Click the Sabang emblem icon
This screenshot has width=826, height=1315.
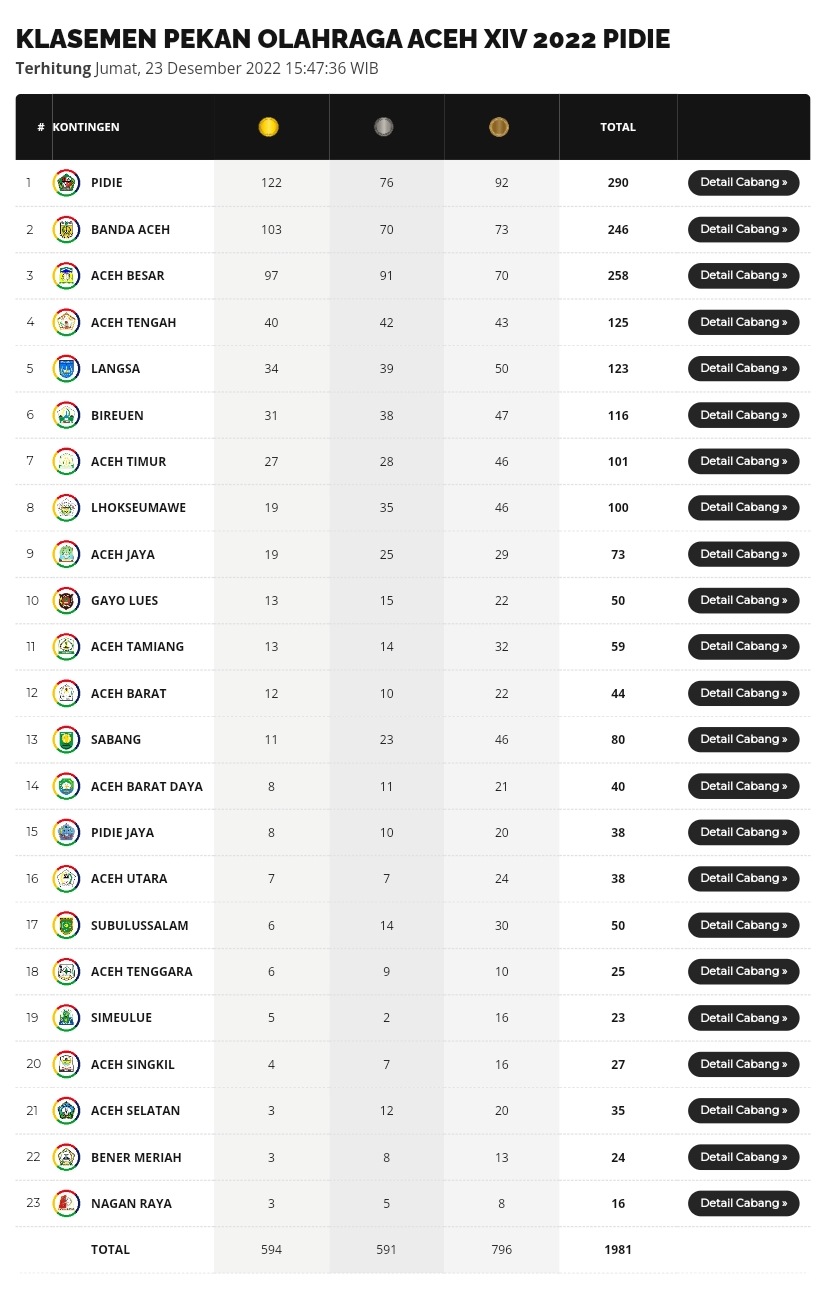[x=66, y=739]
